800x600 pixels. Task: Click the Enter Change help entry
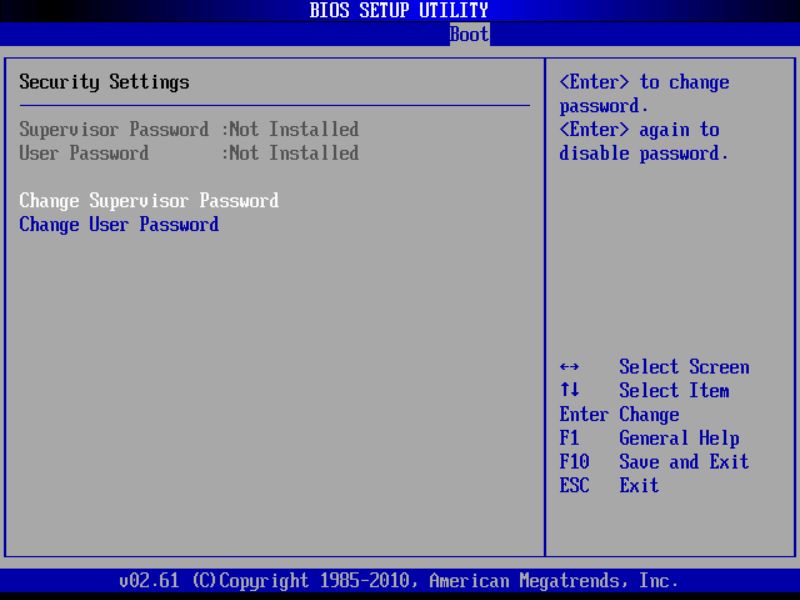618,414
